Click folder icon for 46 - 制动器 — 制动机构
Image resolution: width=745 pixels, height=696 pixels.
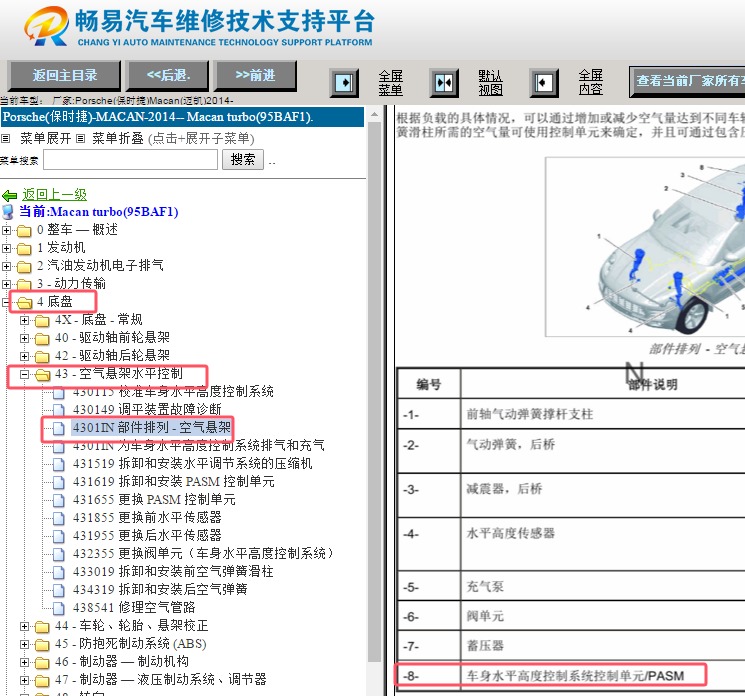tap(42, 663)
